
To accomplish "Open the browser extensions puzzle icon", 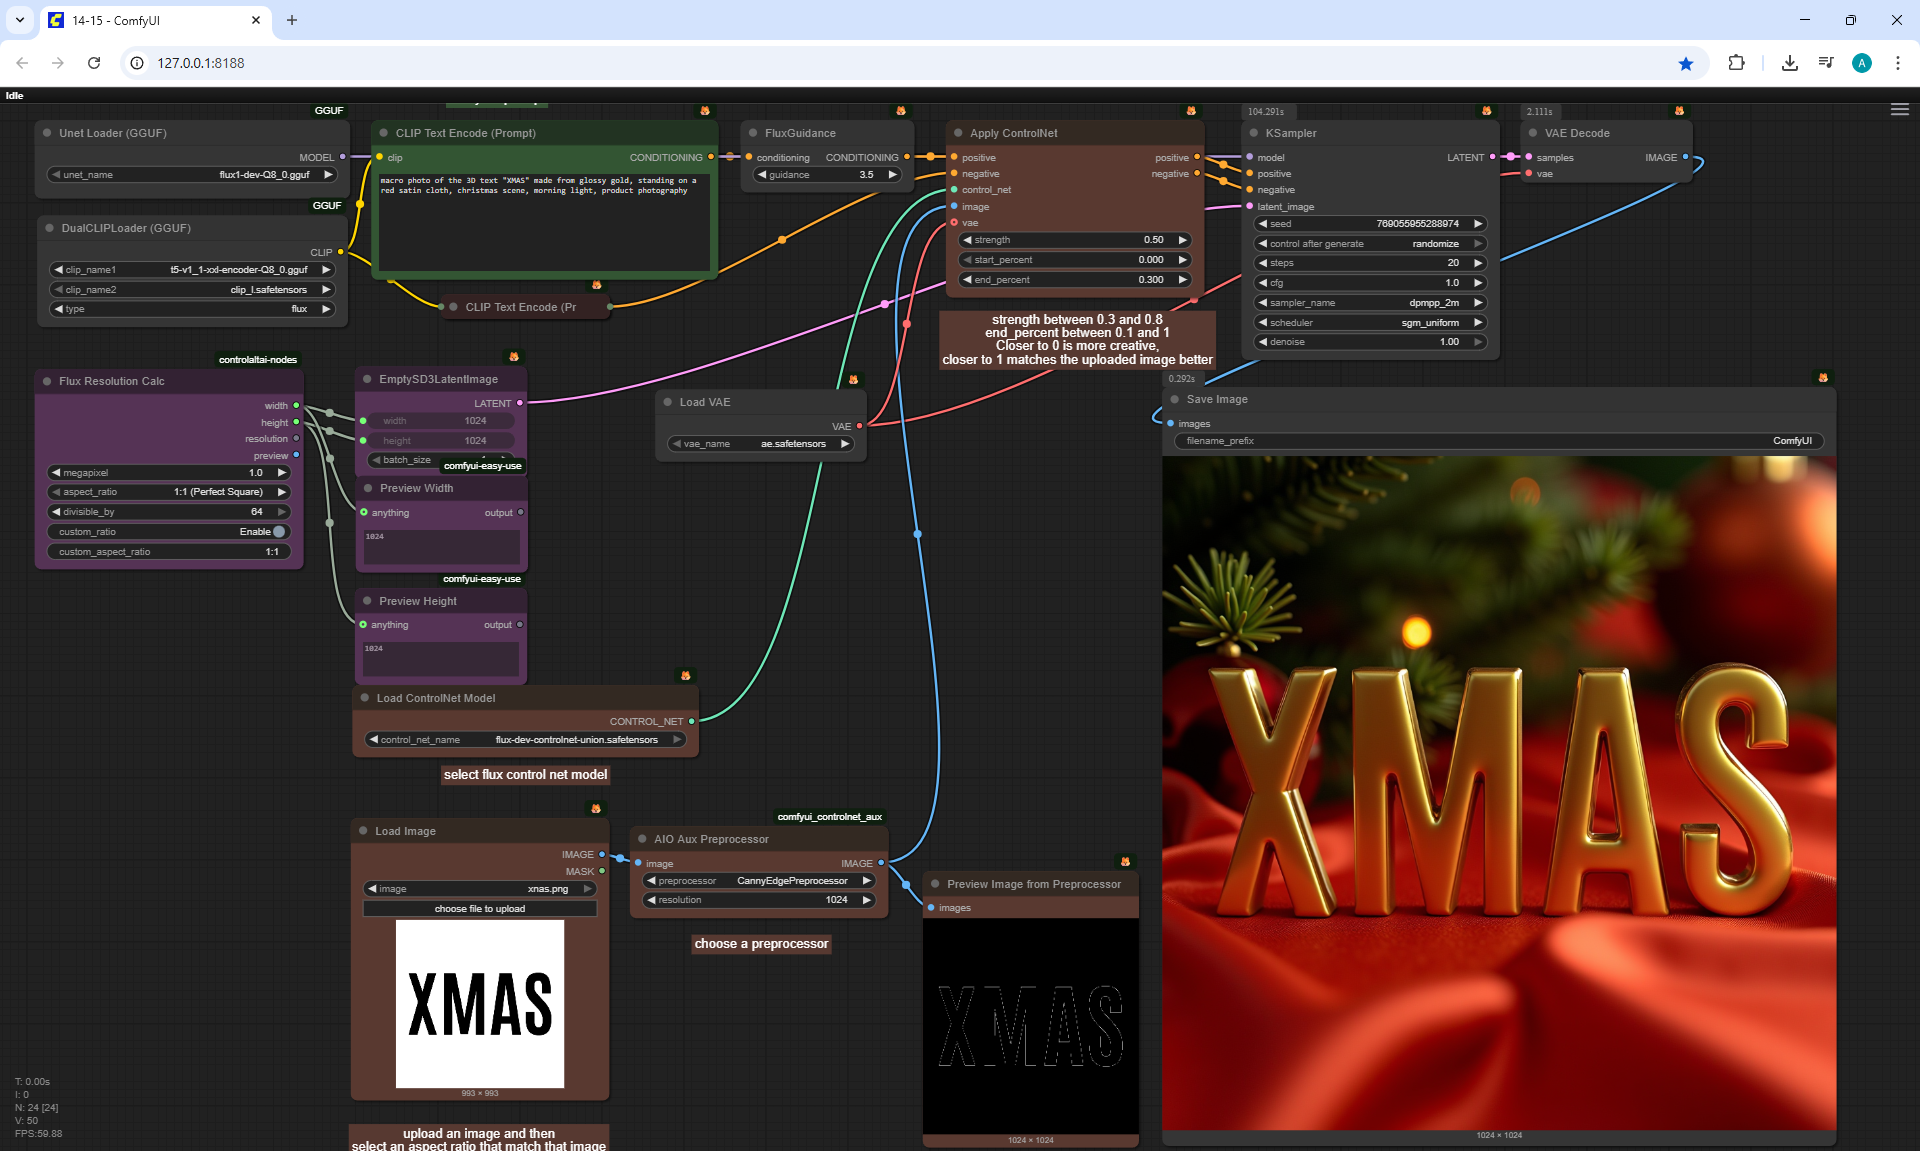I will (x=1736, y=63).
